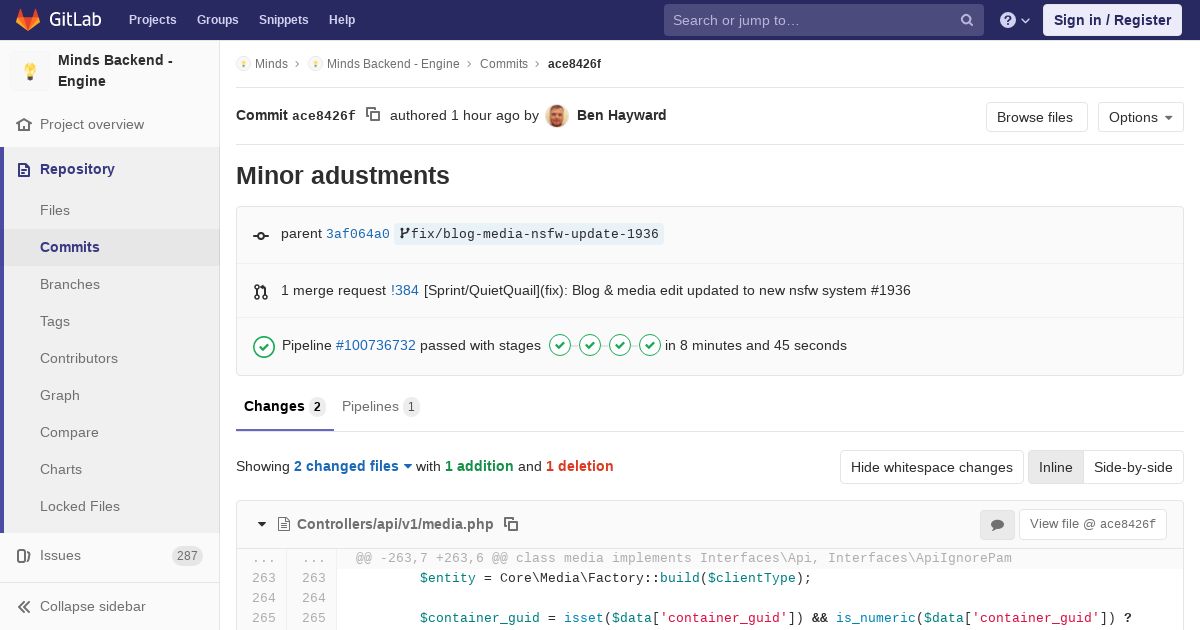Click the first pipeline stage check icon
Viewport: 1200px width, 630px height.
tap(560, 345)
